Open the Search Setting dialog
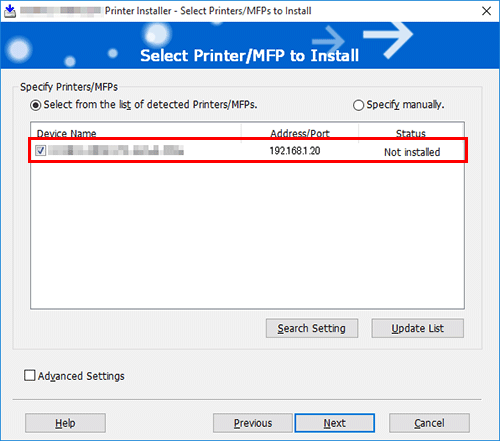 click(312, 328)
